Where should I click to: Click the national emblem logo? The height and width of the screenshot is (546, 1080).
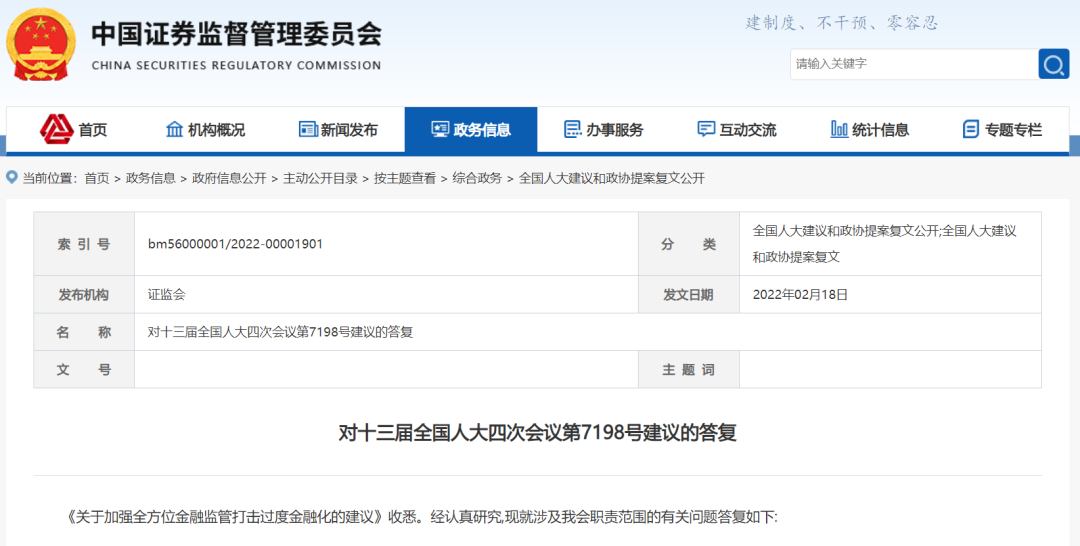point(41,45)
